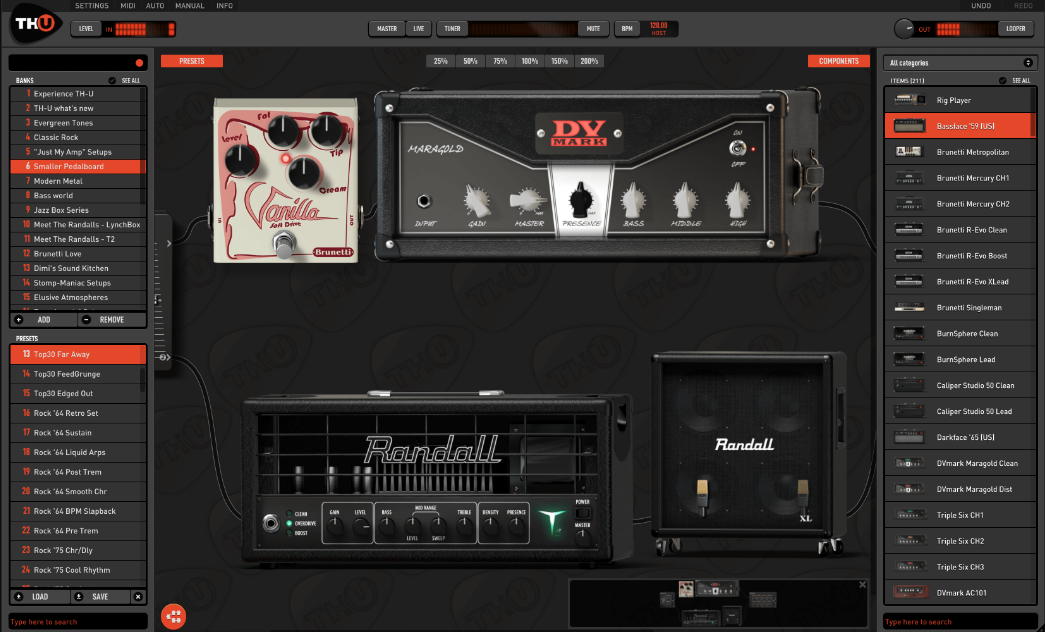This screenshot has width=1045, height=632.
Task: Click the minus icon to REMOVE a bank
Action: 87,319
